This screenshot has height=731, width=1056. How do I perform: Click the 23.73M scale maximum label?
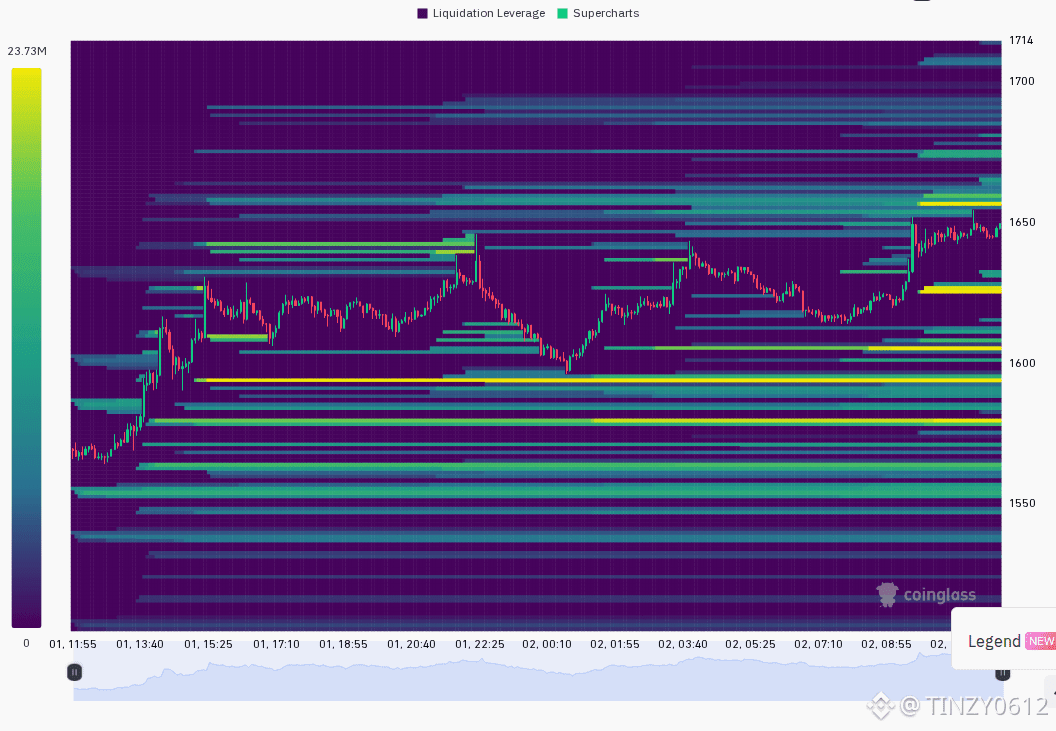[x=27, y=51]
